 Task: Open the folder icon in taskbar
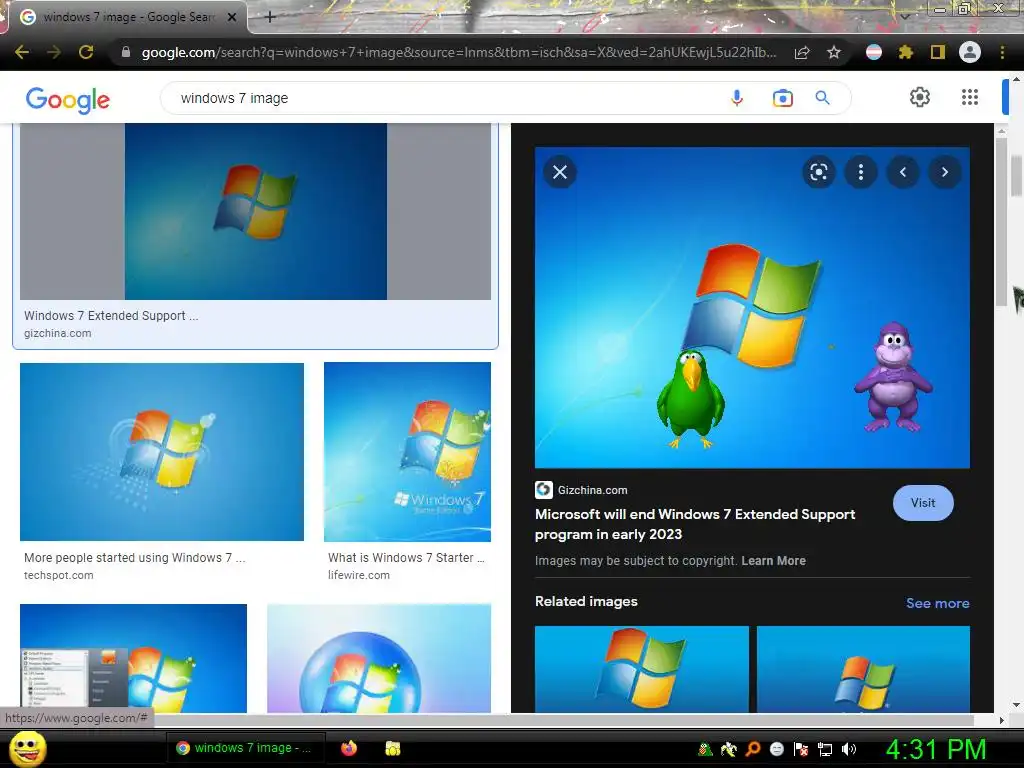point(392,748)
